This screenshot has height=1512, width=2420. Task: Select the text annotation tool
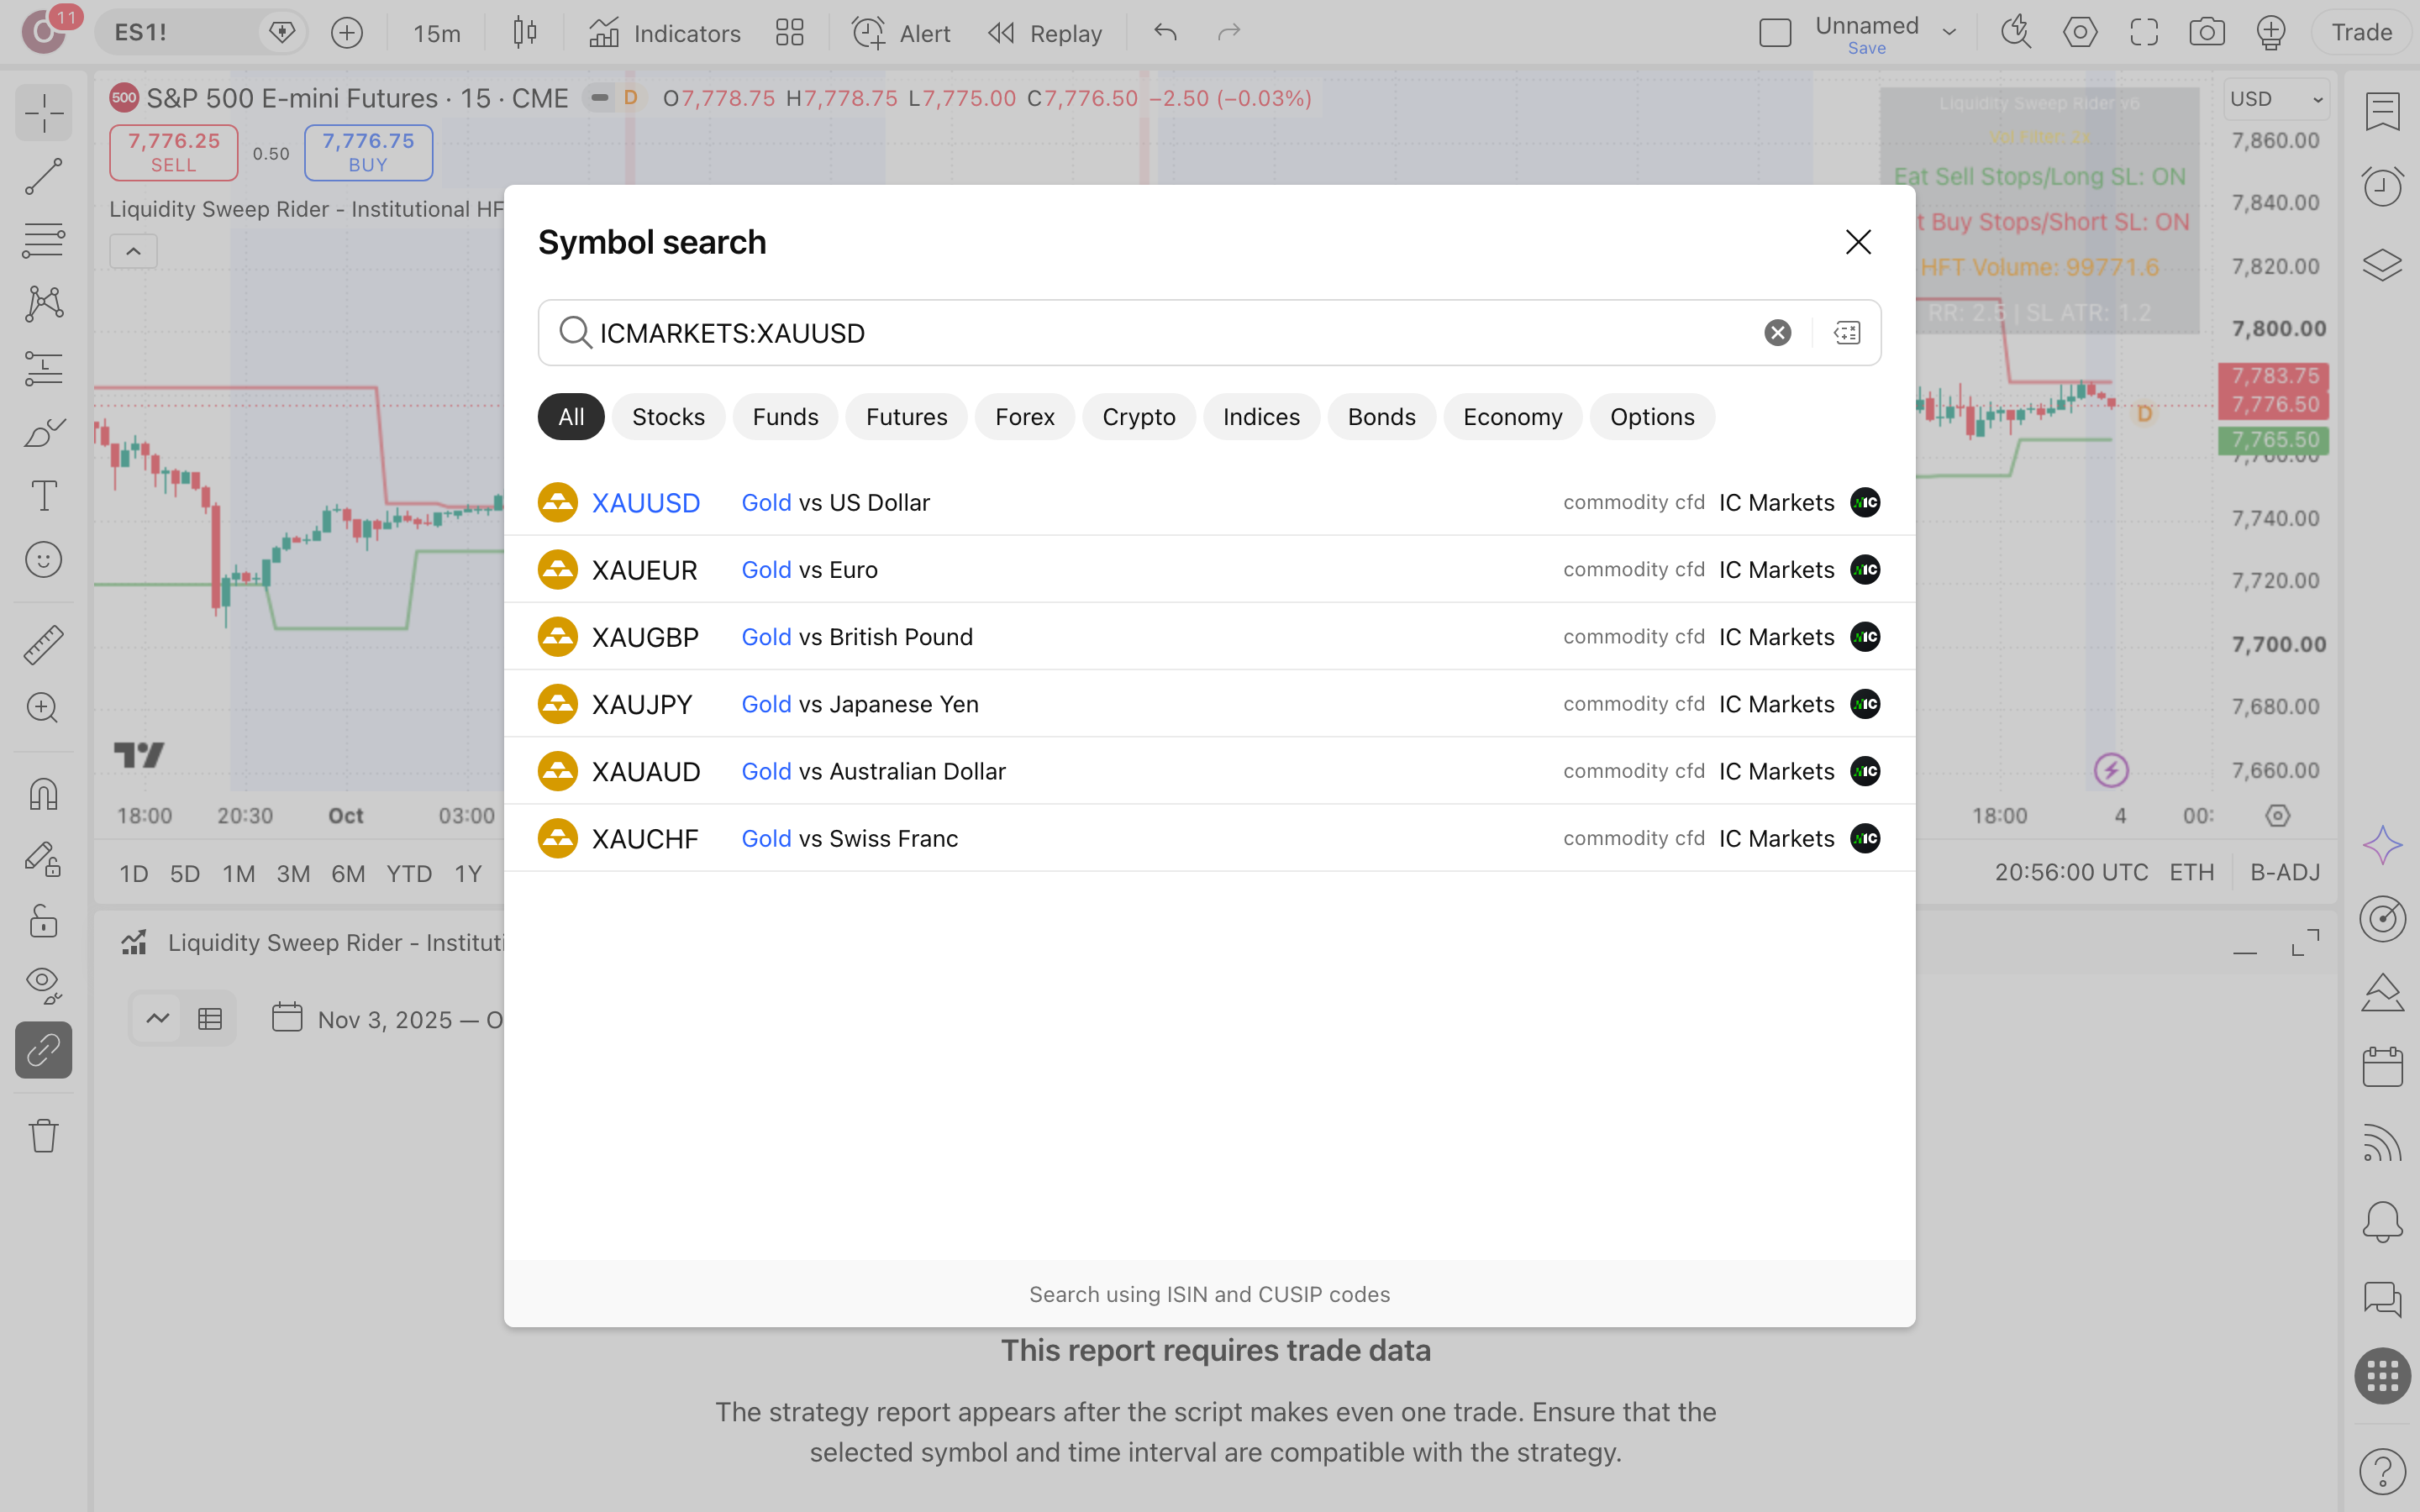[x=43, y=496]
